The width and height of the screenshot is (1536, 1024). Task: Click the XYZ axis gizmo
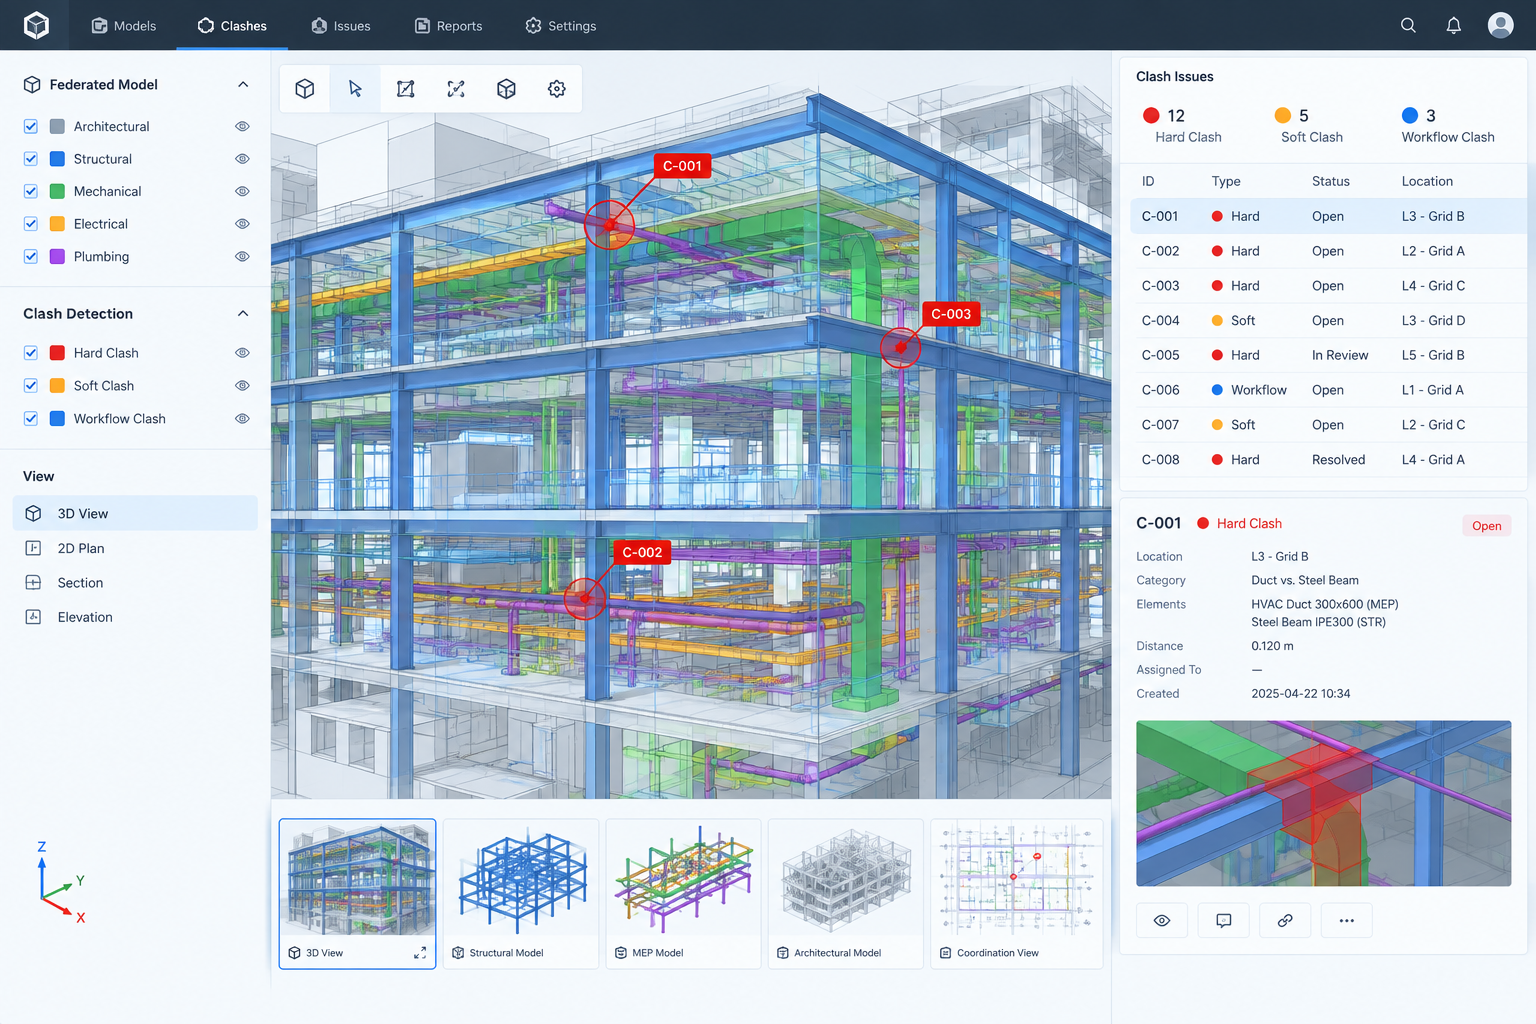click(60, 883)
